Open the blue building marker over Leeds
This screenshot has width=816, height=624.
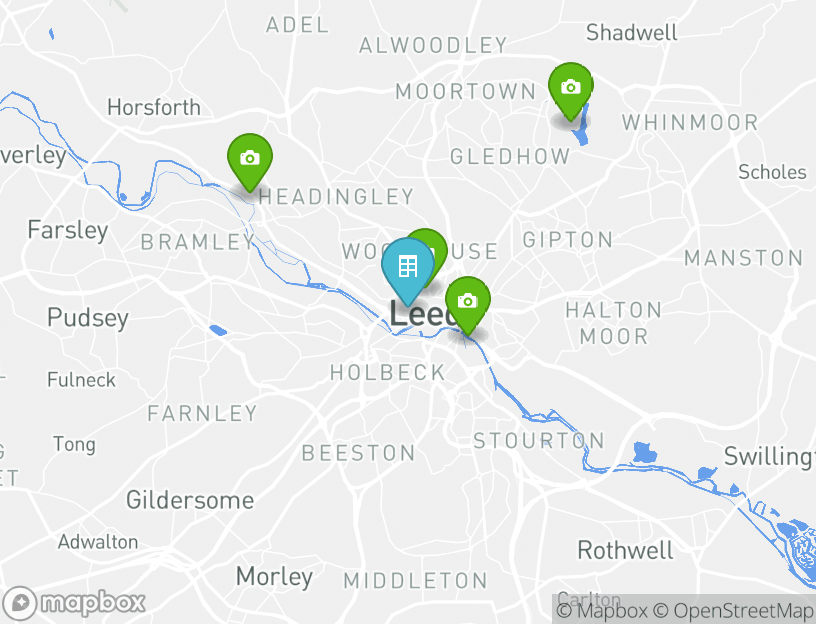coord(408,267)
